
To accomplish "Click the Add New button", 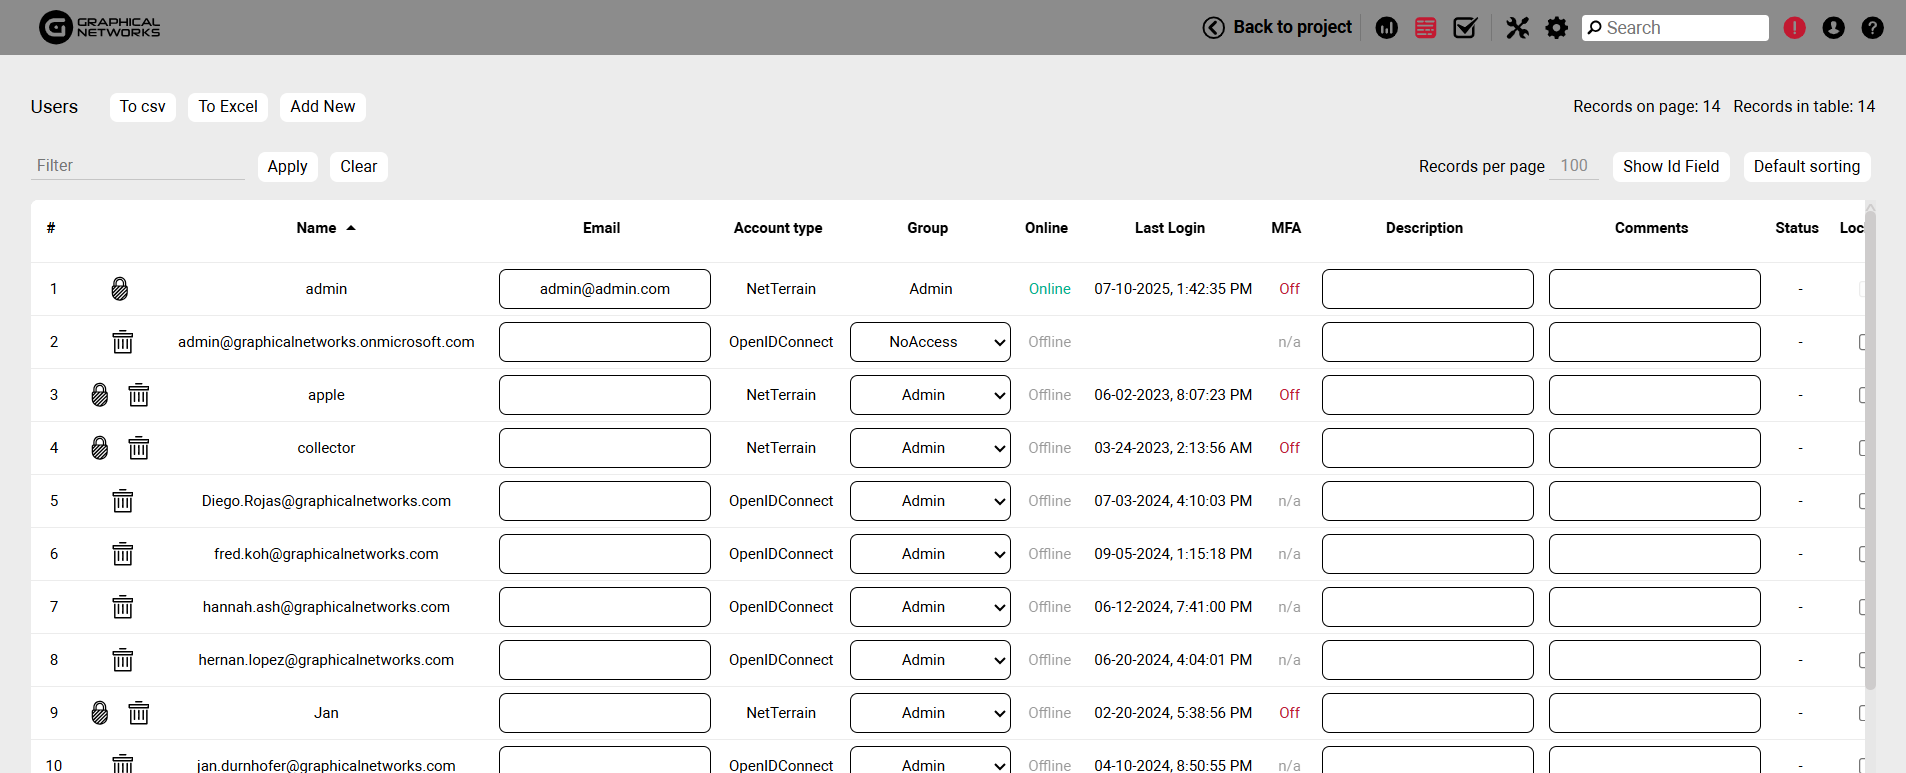I will pos(322,107).
